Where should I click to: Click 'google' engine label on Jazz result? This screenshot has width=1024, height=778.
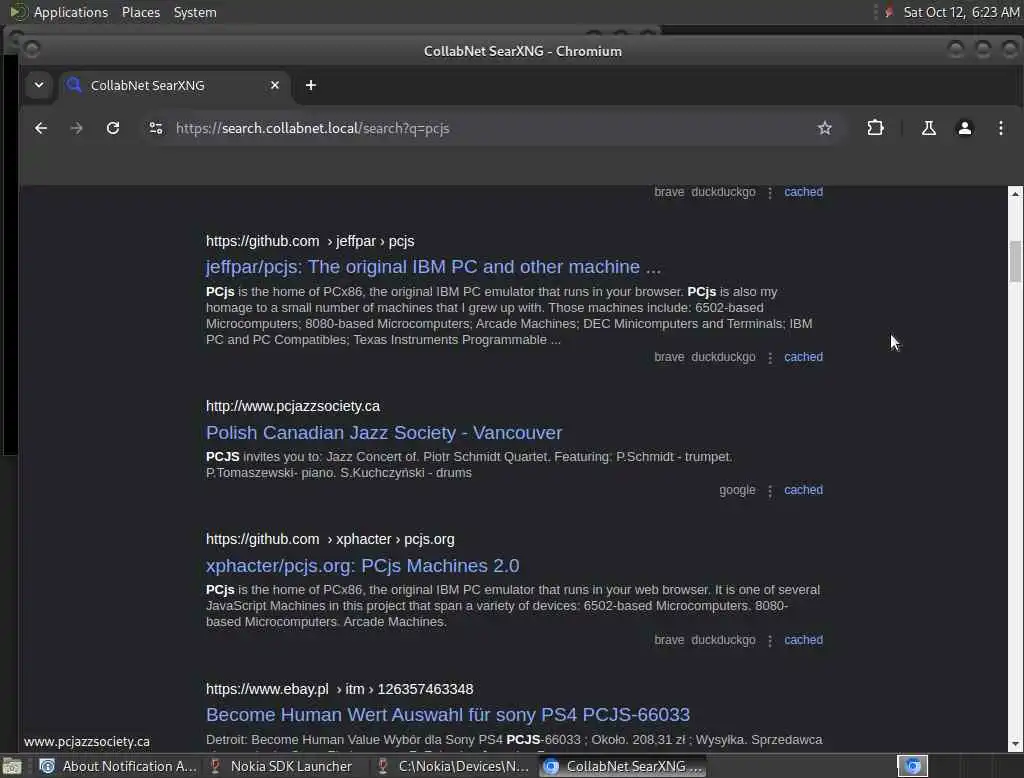[737, 490]
